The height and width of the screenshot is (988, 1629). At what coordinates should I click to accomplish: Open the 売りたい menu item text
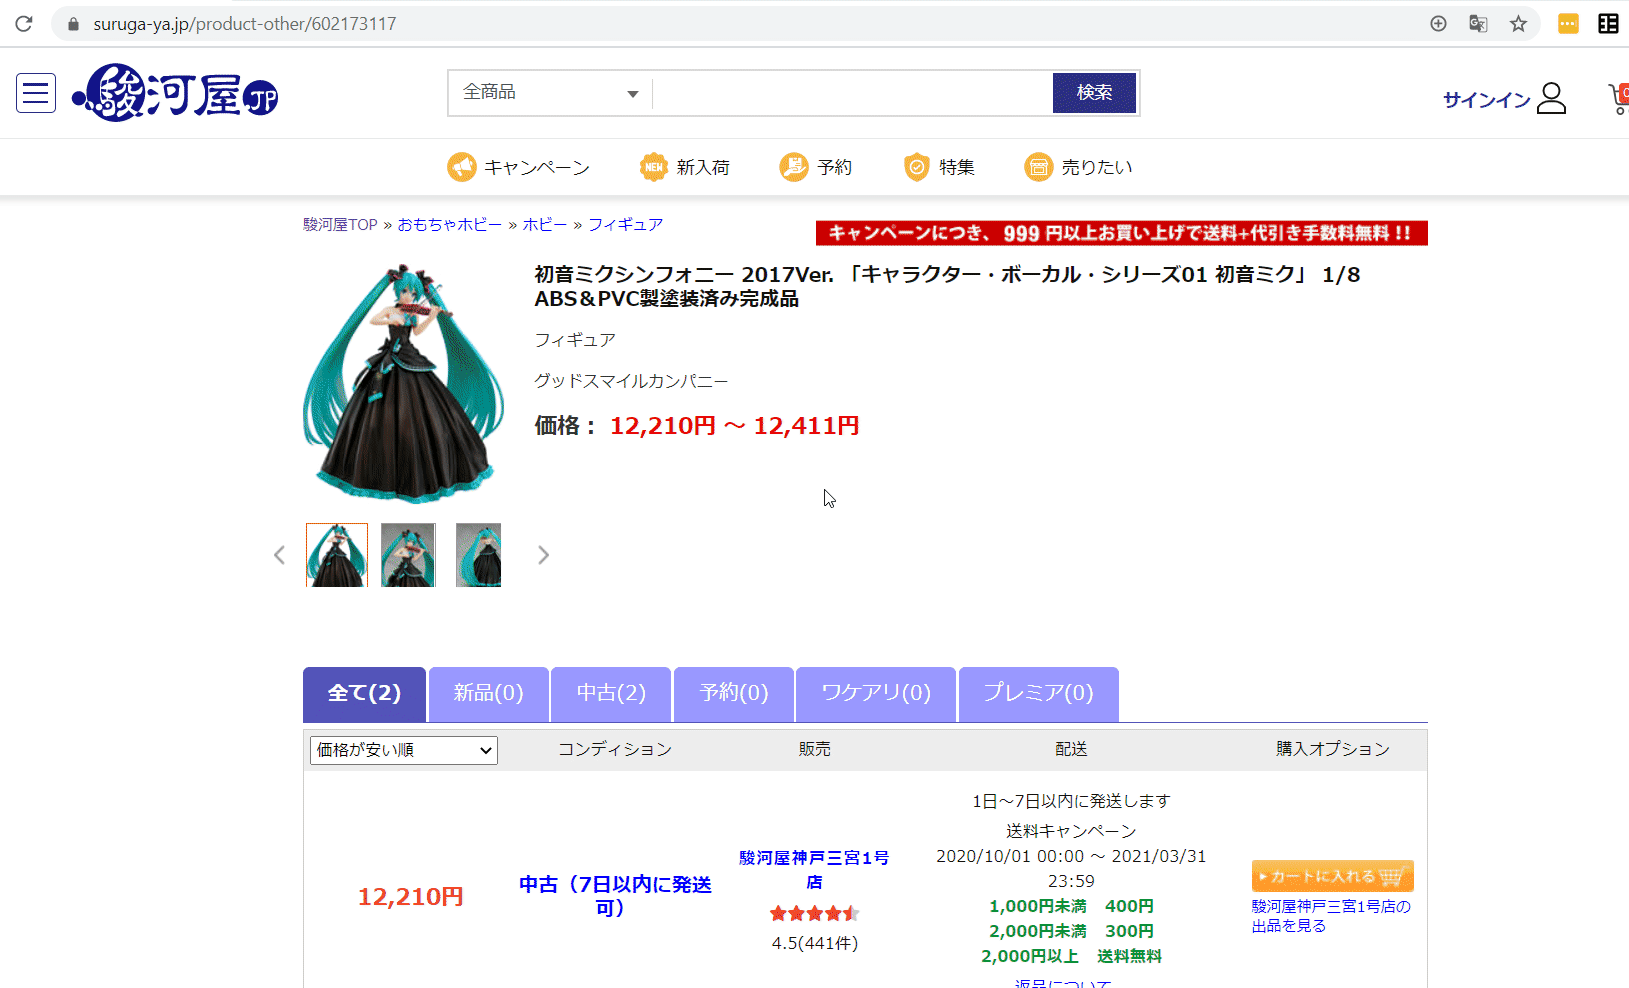(1097, 168)
